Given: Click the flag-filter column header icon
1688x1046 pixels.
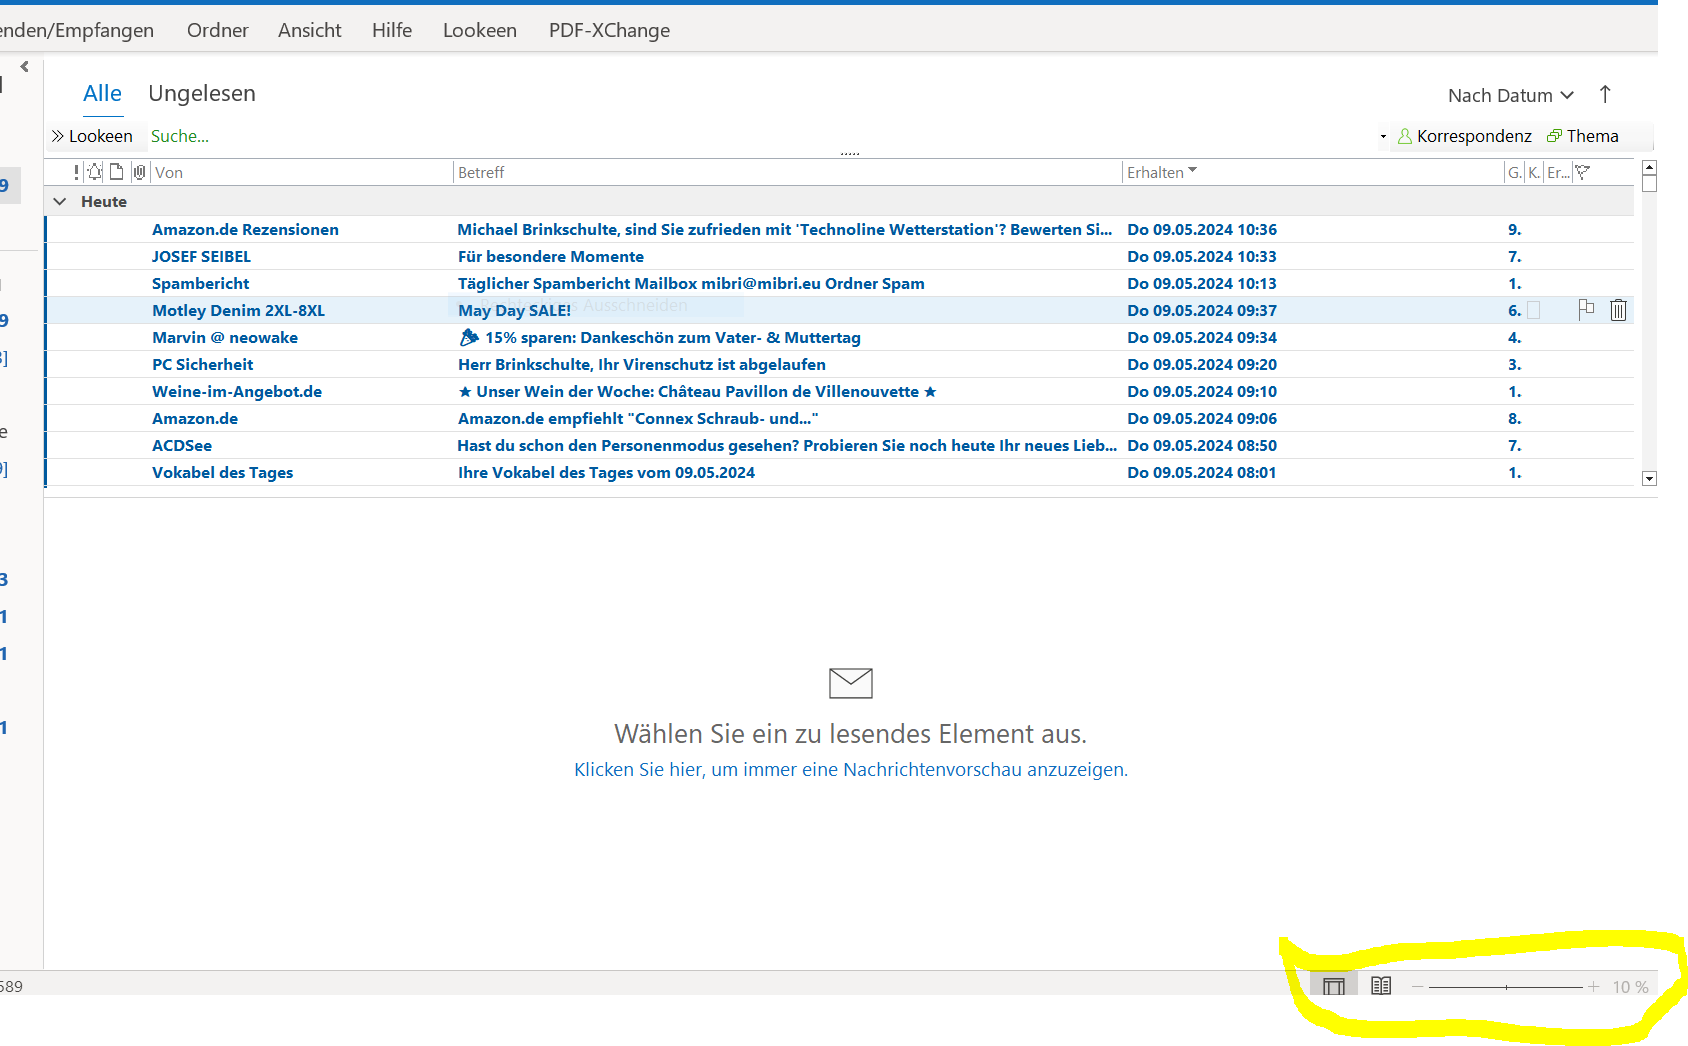Looking at the screenshot, I should [1582, 172].
